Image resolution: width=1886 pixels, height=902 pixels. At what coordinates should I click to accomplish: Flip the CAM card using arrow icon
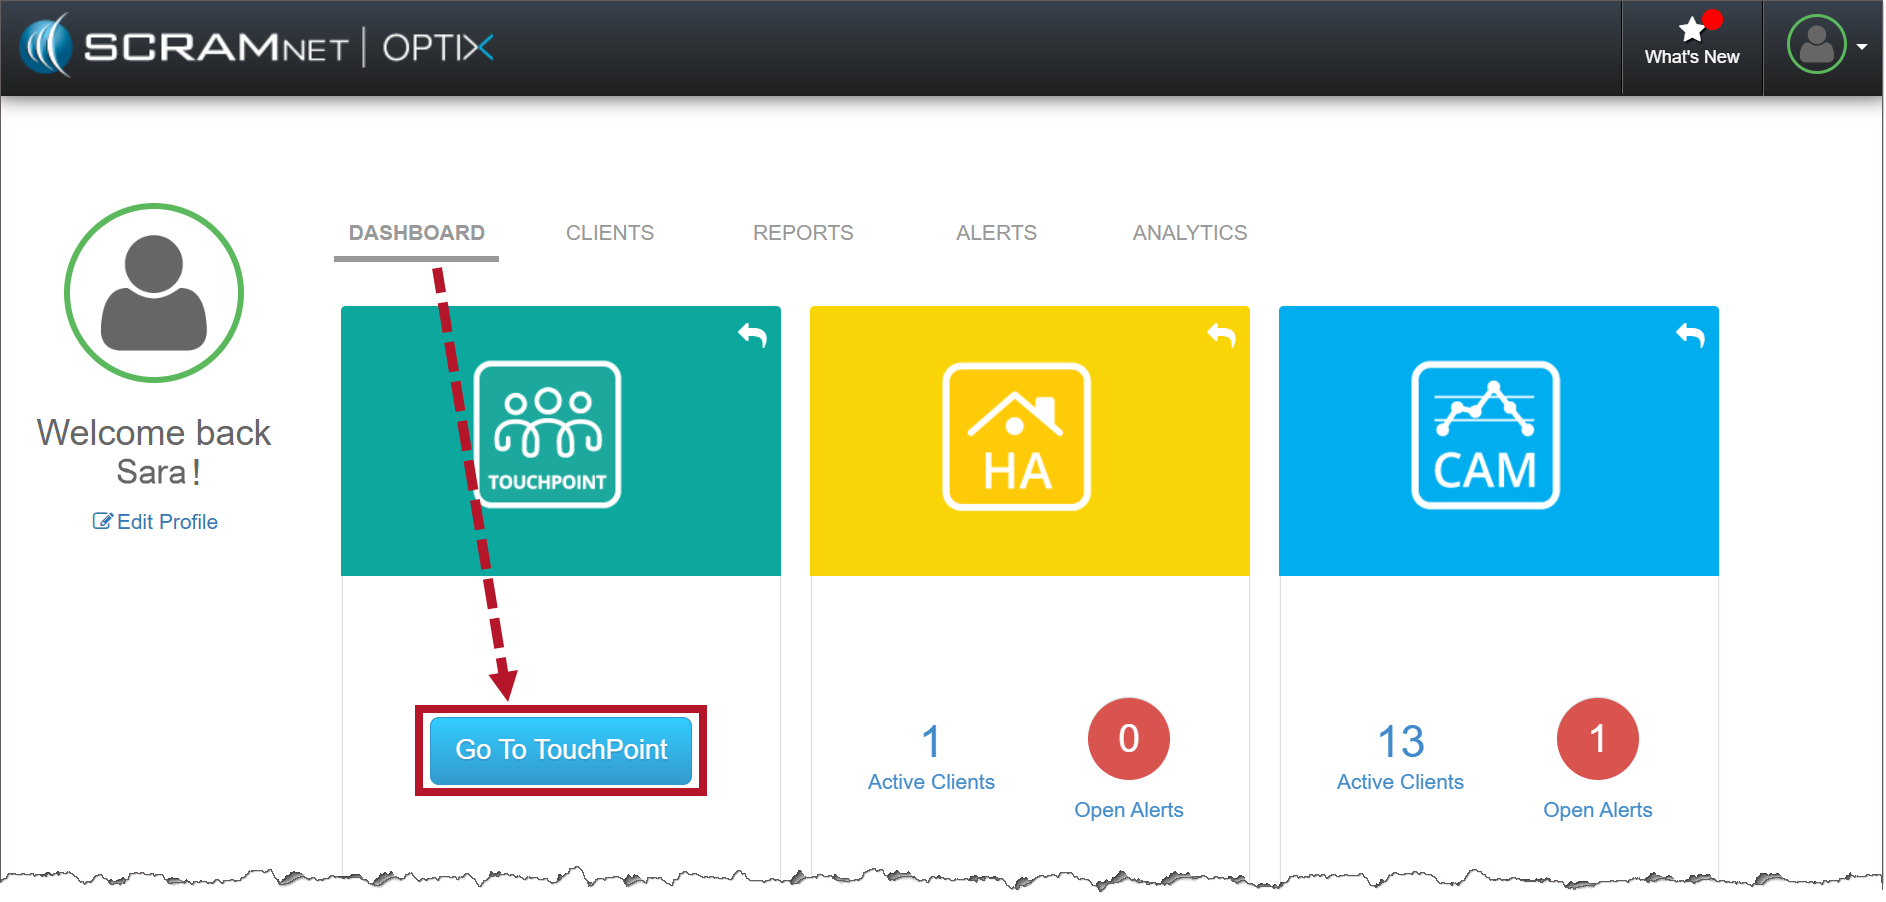point(1690,335)
